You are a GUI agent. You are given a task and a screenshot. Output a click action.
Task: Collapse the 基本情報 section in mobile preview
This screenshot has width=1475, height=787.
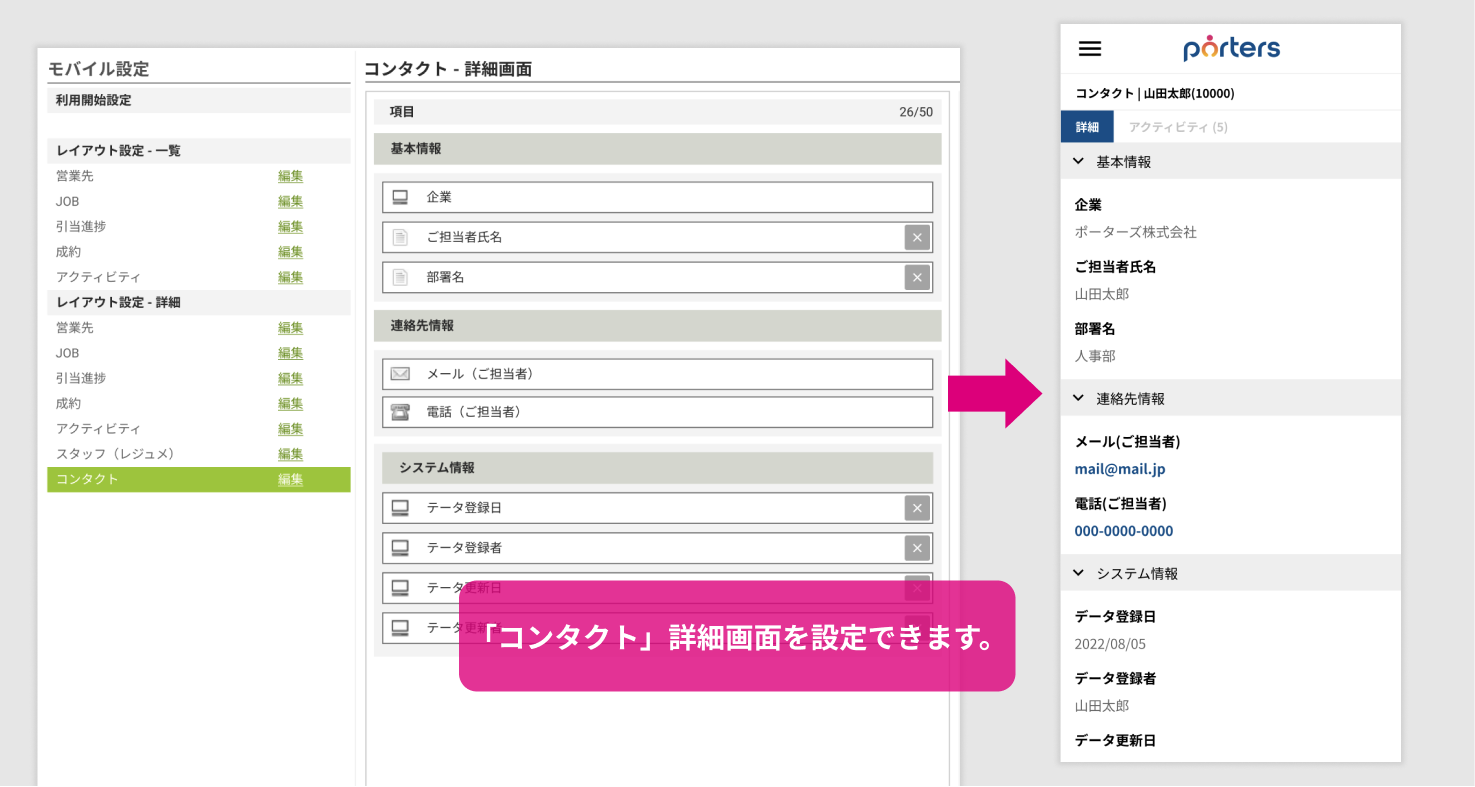coord(1078,161)
